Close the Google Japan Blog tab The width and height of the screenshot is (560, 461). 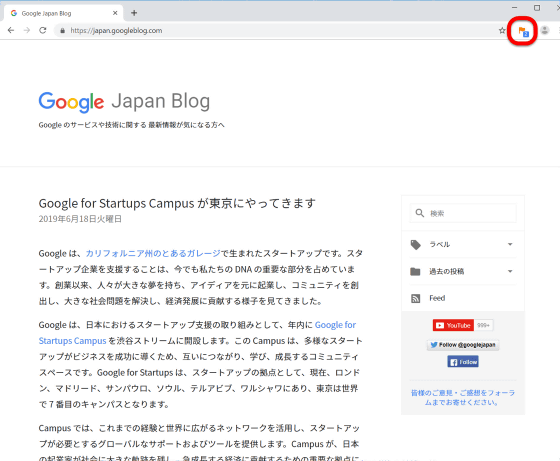115,13
